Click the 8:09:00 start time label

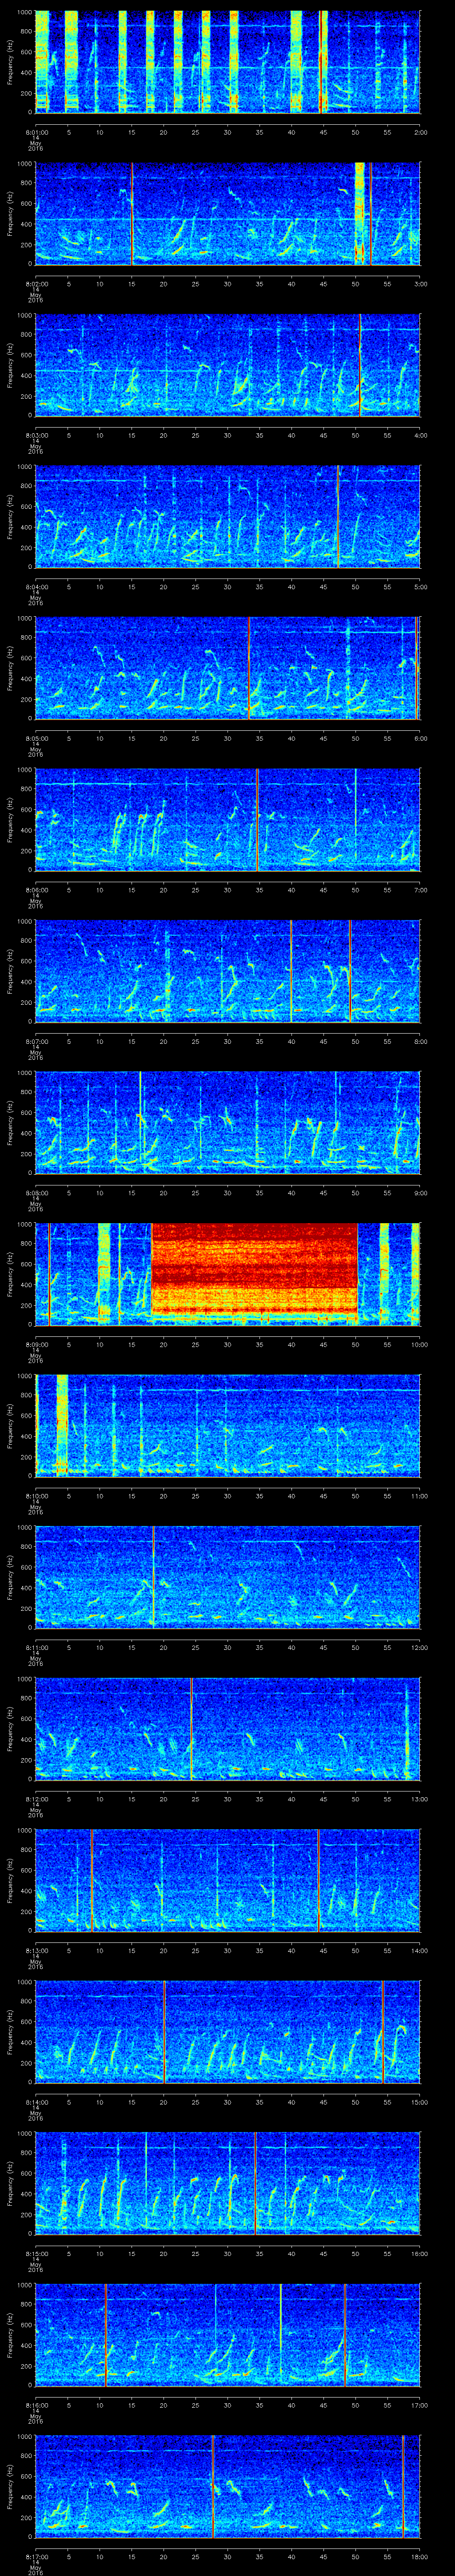click(36, 1344)
